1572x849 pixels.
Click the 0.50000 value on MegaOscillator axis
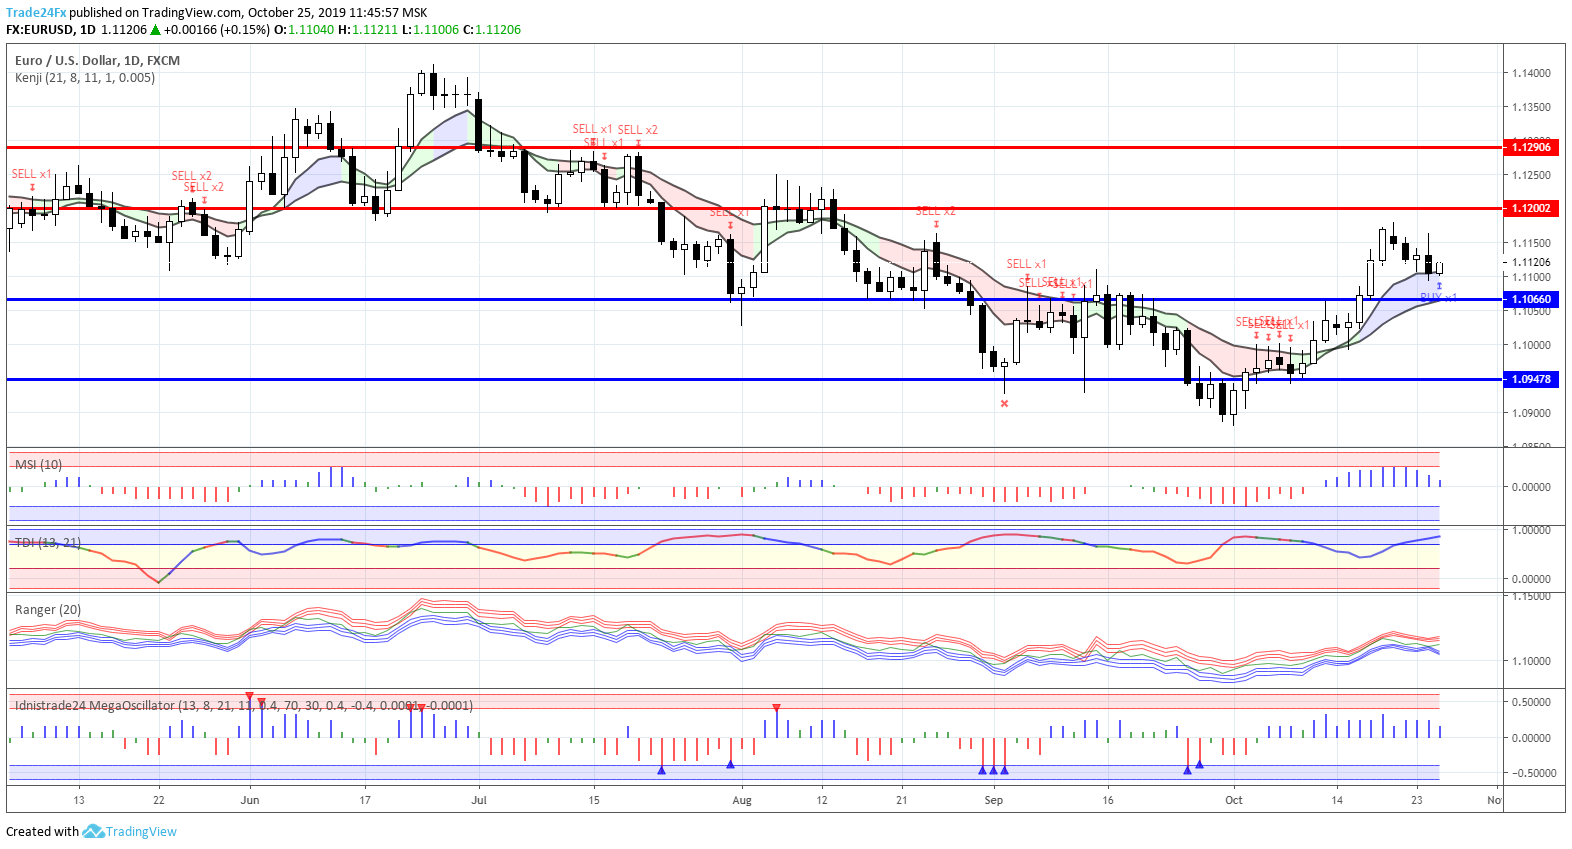(1531, 702)
